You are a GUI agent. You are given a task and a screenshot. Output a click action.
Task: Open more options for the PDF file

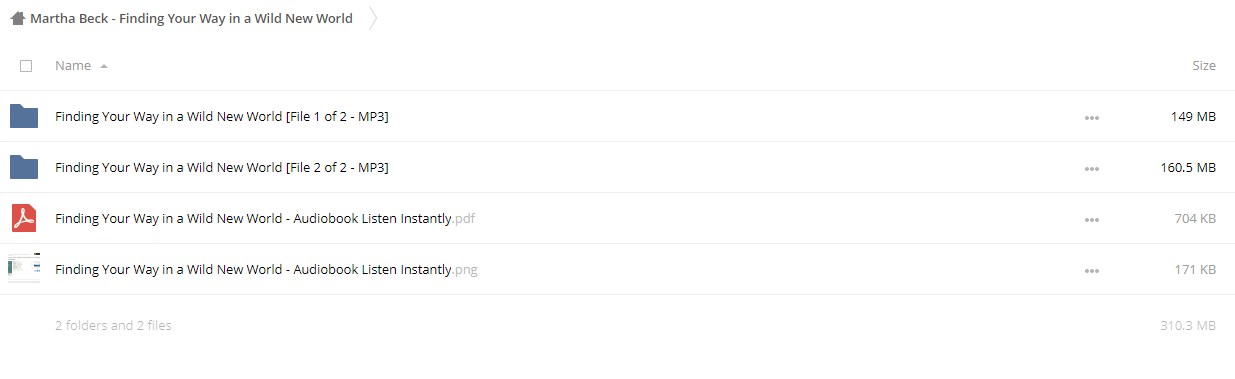pos(1092,220)
